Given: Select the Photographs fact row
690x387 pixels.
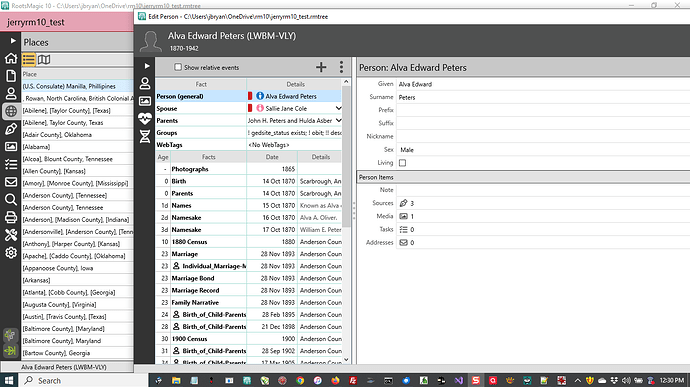Looking at the screenshot, I should [249, 169].
